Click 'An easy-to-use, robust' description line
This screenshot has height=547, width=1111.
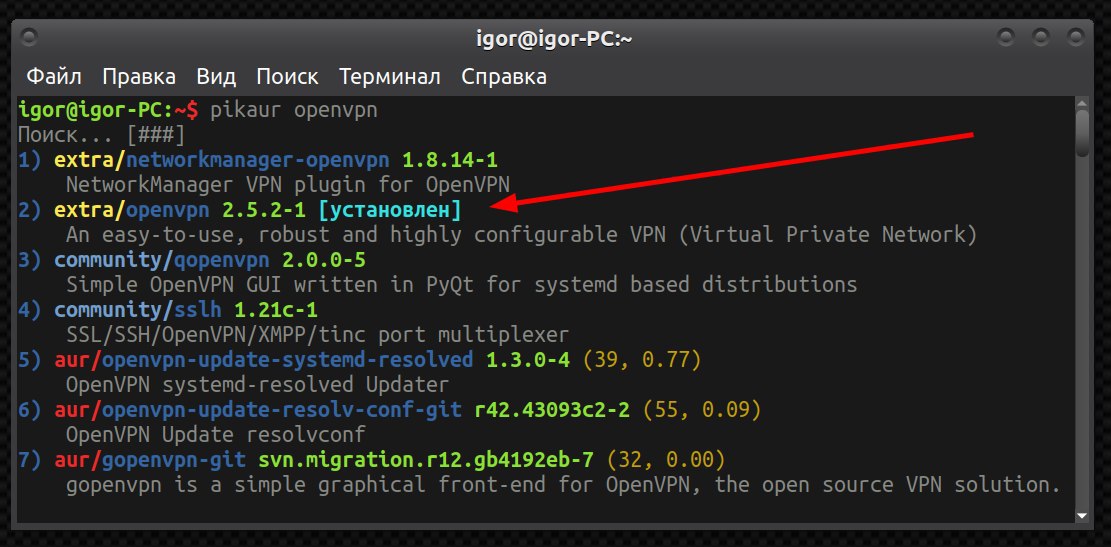[521, 234]
